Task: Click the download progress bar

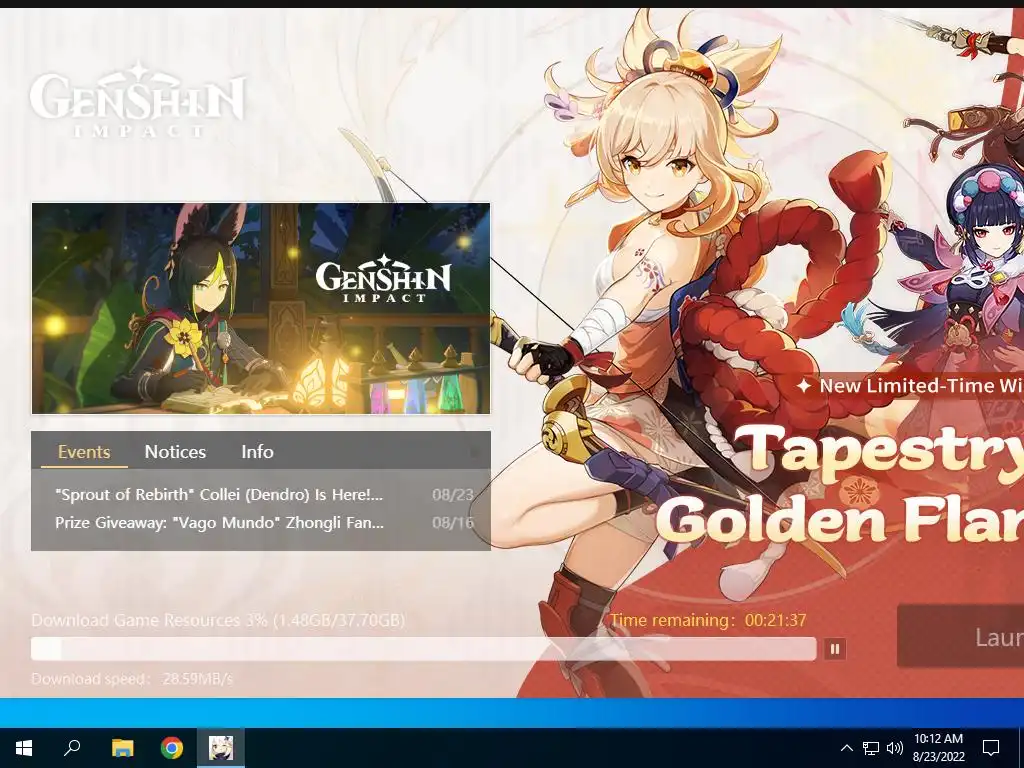Action: tap(423, 648)
